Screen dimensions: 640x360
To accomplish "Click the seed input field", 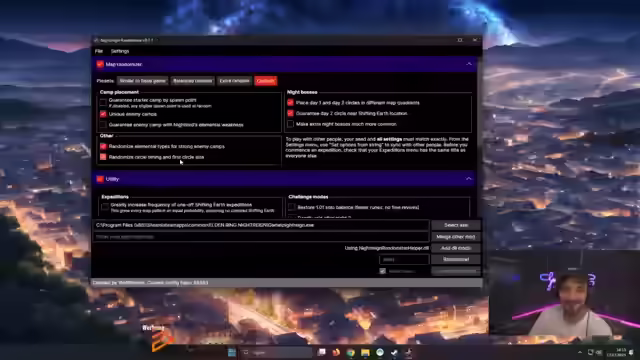I will pos(404,260).
